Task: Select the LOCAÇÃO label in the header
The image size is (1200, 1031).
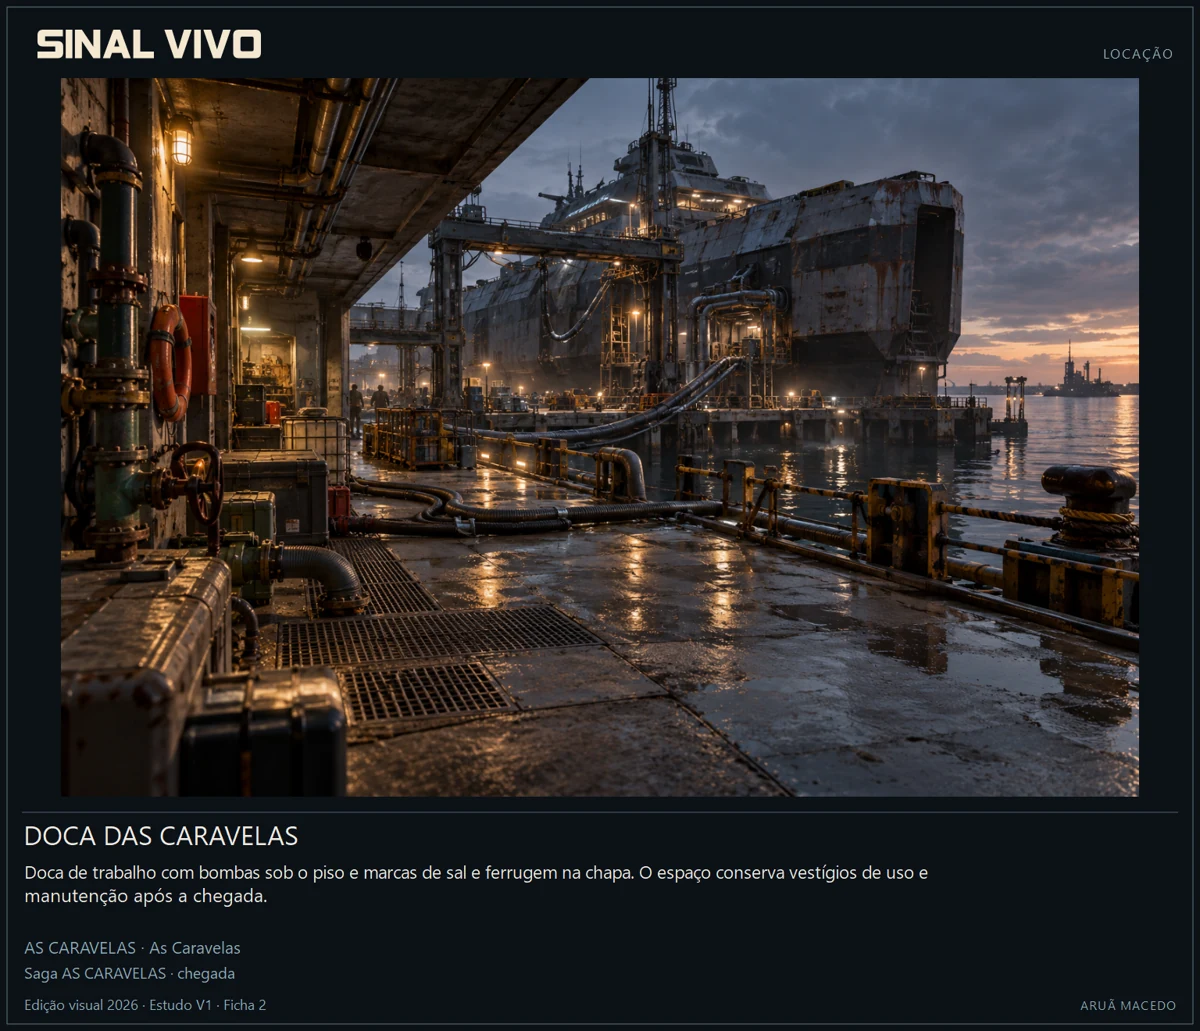Action: 1138,54
